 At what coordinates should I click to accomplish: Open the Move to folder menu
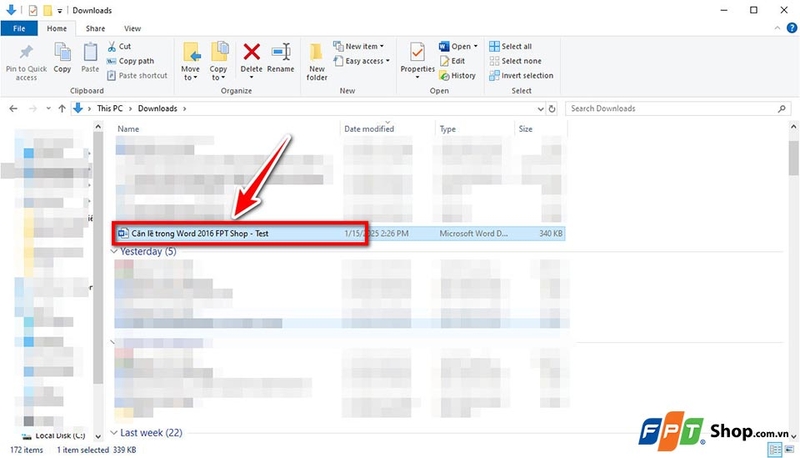pyautogui.click(x=190, y=61)
